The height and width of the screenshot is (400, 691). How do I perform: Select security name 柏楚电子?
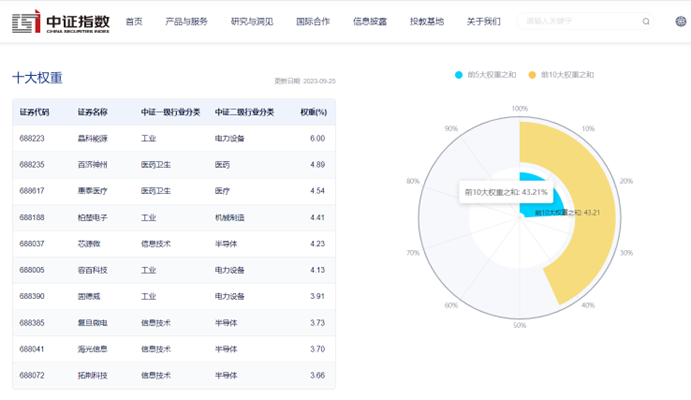pyautogui.click(x=93, y=217)
